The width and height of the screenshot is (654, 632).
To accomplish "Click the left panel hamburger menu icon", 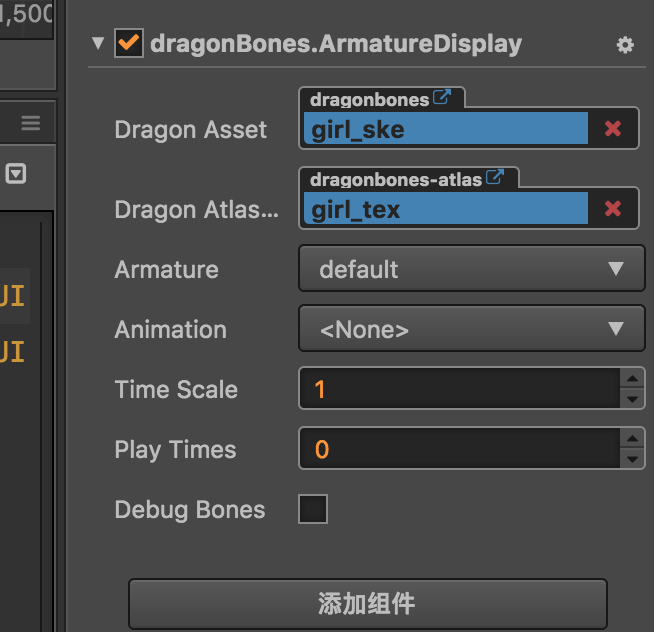I will 31,123.
